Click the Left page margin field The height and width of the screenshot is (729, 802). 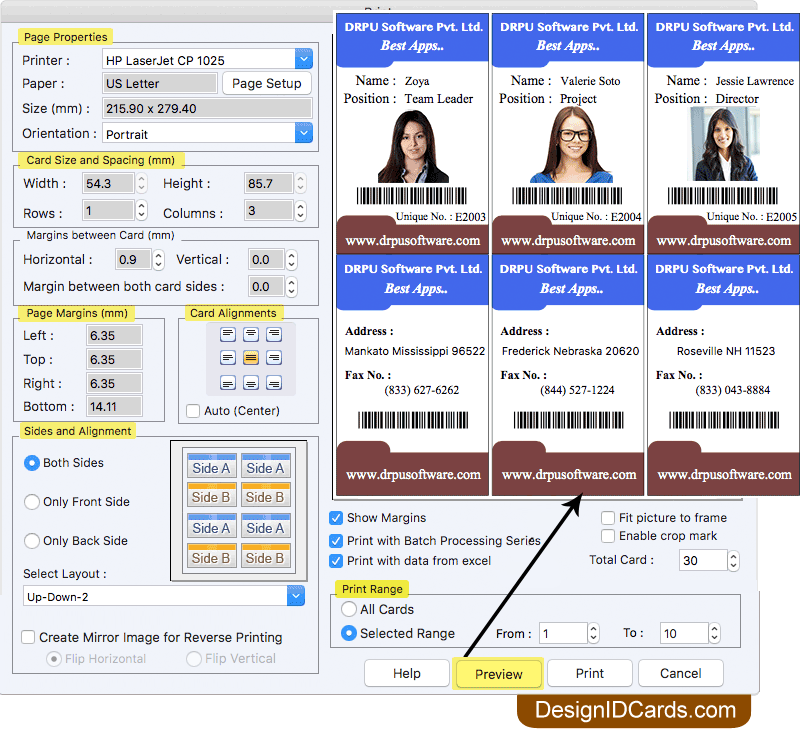[x=114, y=336]
